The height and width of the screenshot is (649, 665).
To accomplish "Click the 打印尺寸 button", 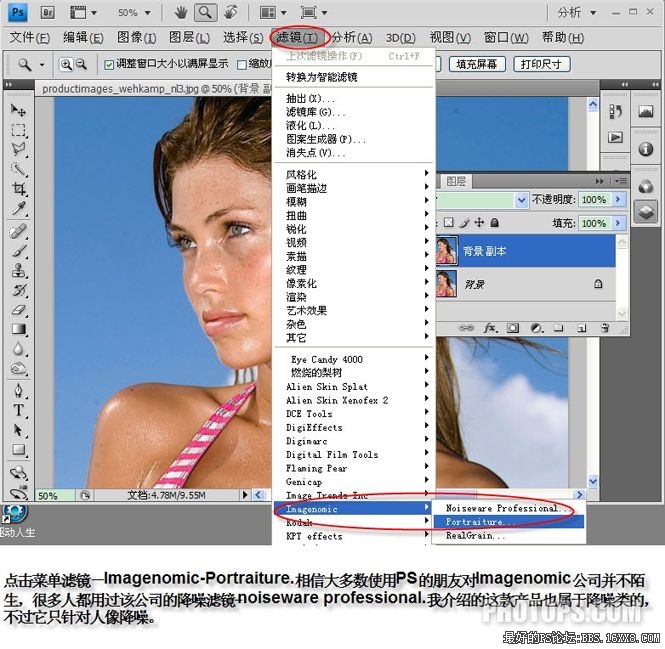I will 541,64.
